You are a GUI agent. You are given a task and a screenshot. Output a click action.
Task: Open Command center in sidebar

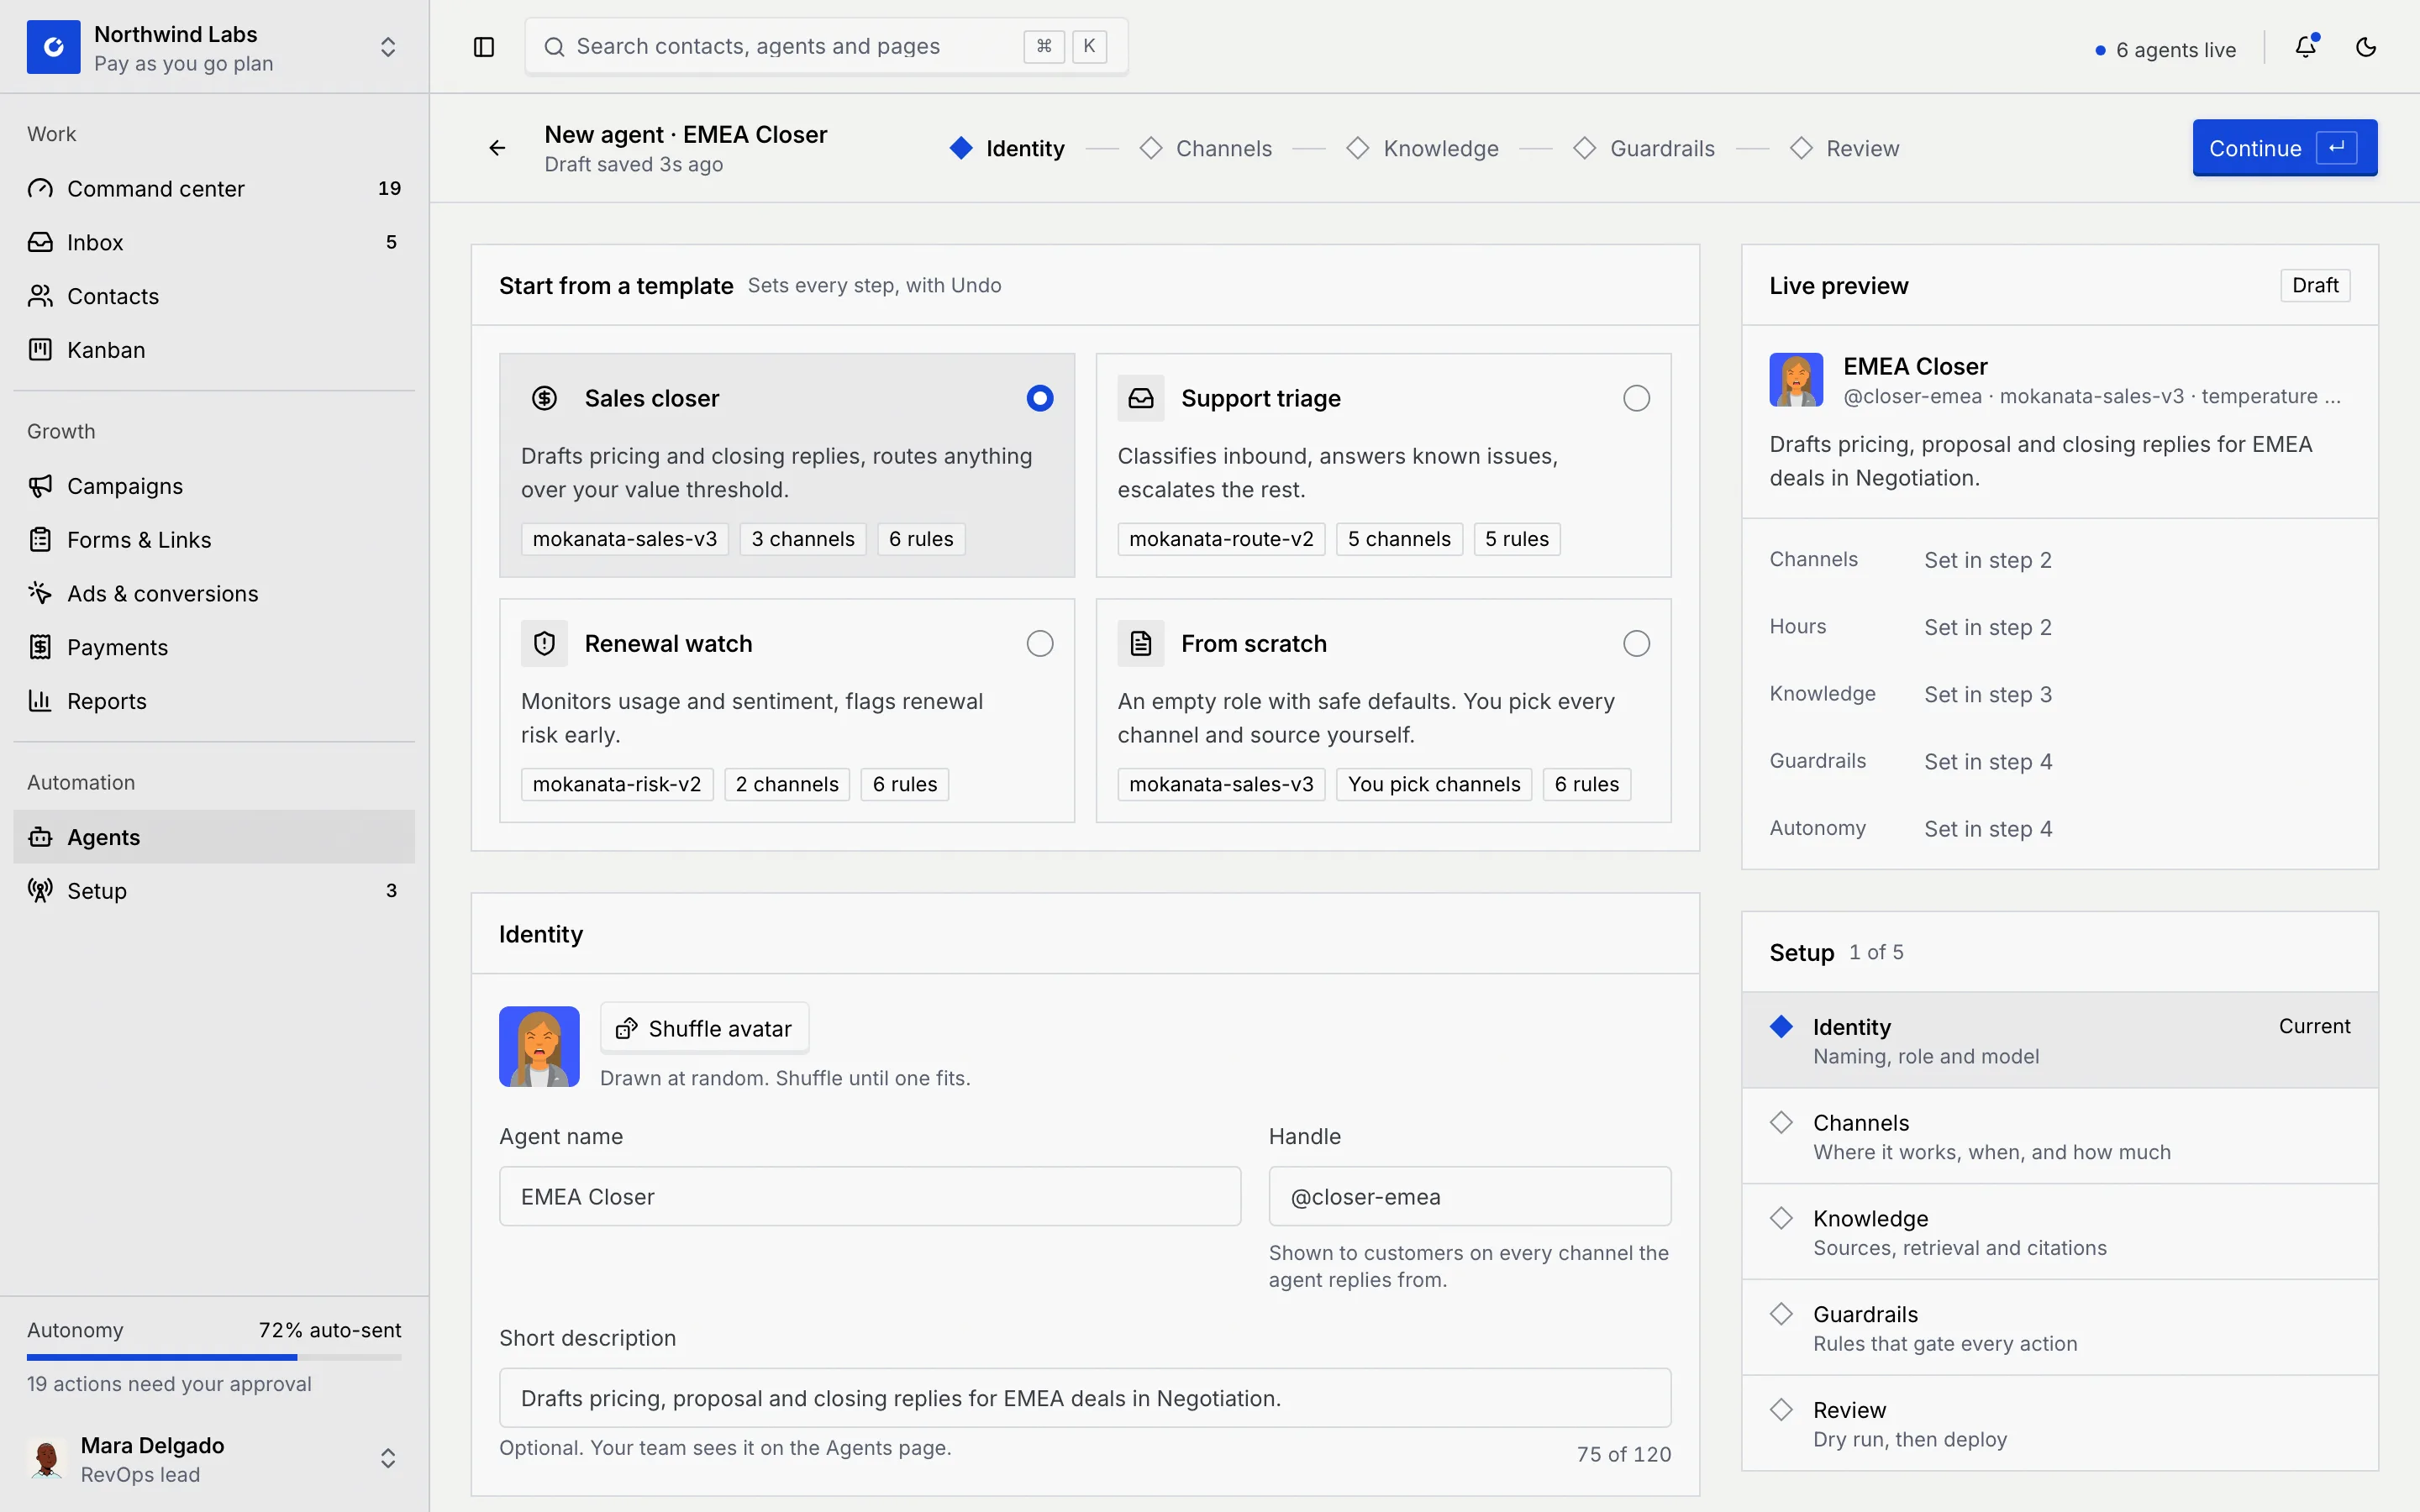[214, 188]
